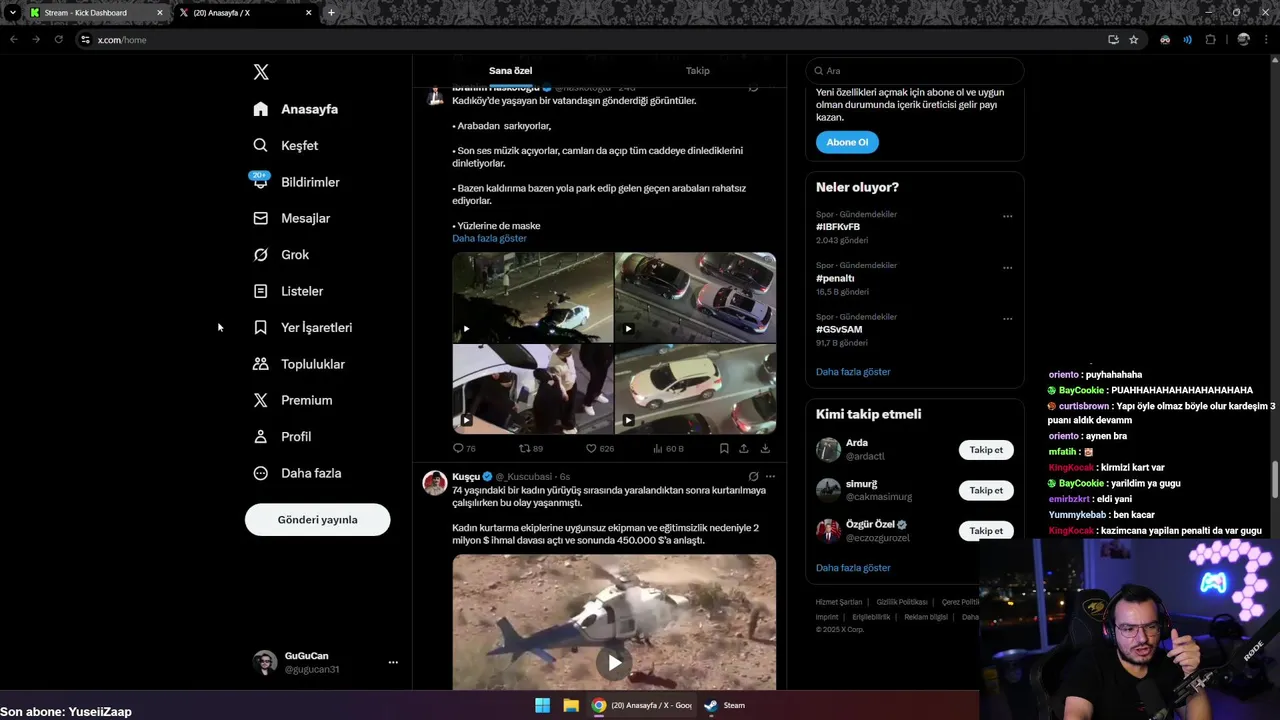Open Mesajlar in the sidebar
Viewport: 1280px width, 720px height.
click(x=291, y=218)
